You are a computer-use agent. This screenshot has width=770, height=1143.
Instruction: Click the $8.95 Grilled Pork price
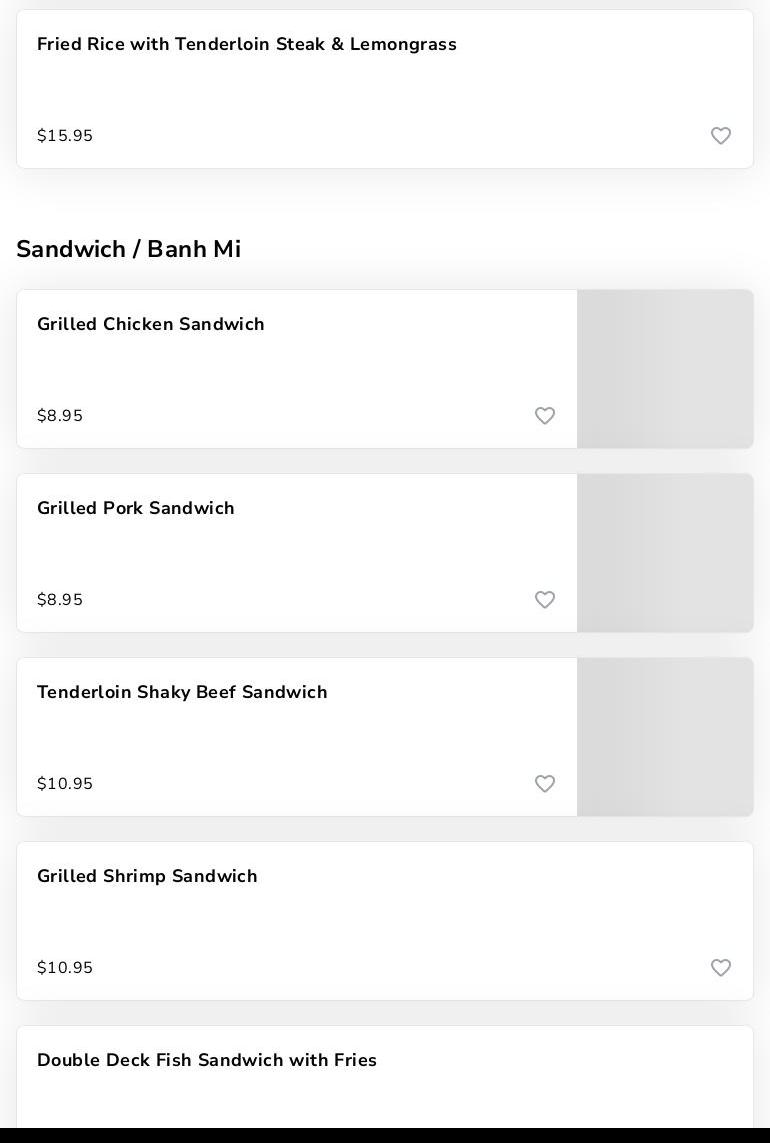[60, 600]
